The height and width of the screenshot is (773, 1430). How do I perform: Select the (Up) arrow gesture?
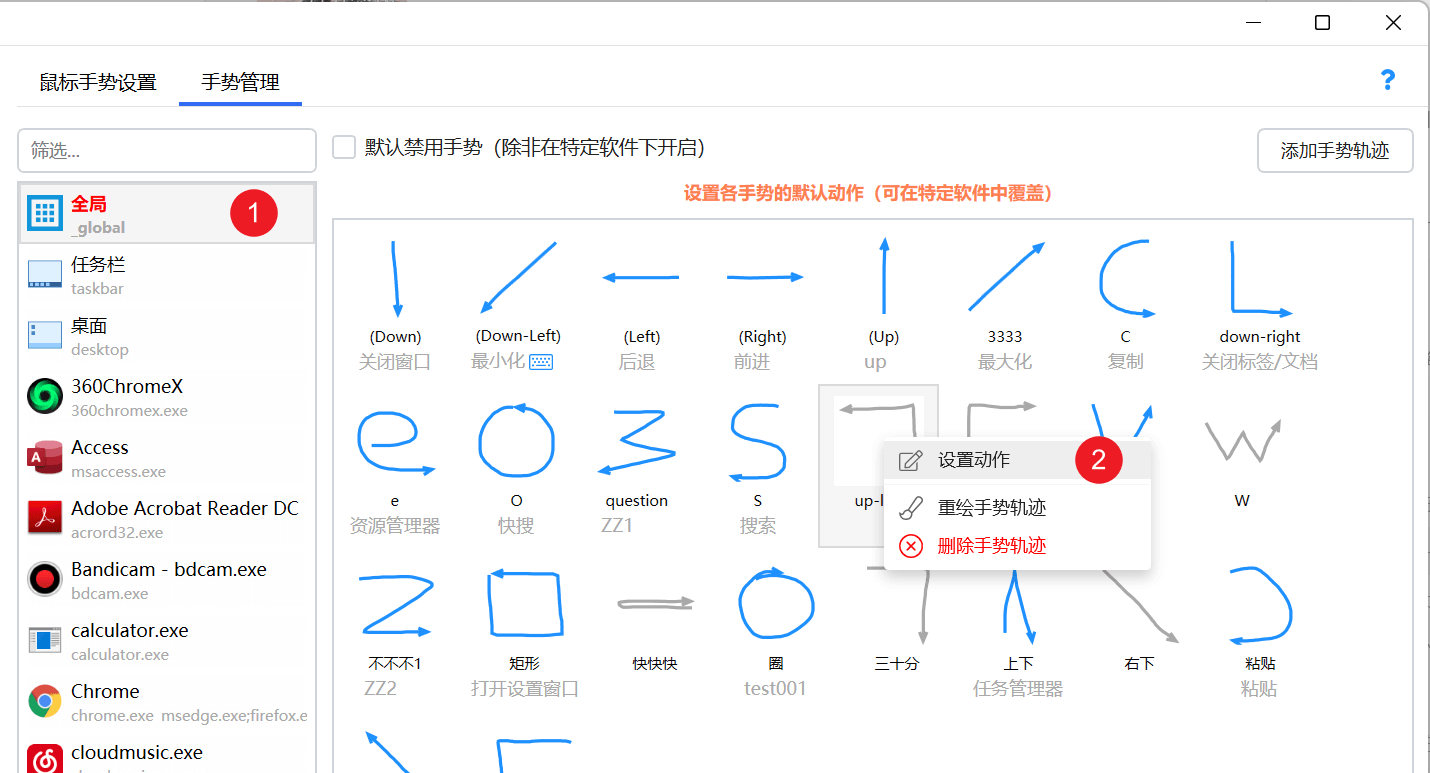click(x=884, y=277)
